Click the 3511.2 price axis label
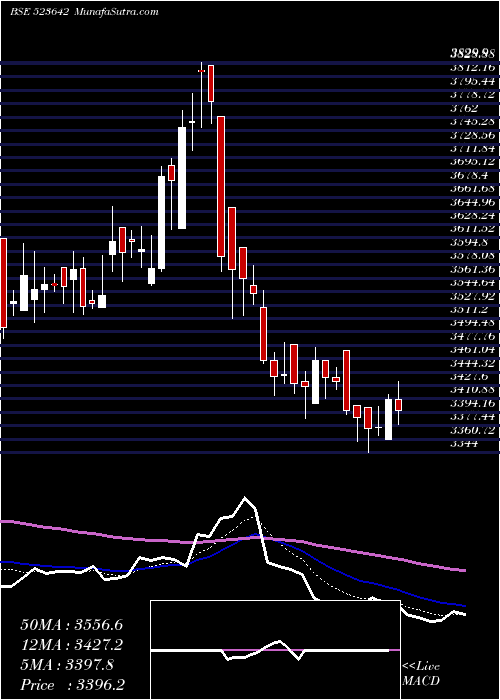Viewport: 500px width, 700px height. pyautogui.click(x=469, y=309)
